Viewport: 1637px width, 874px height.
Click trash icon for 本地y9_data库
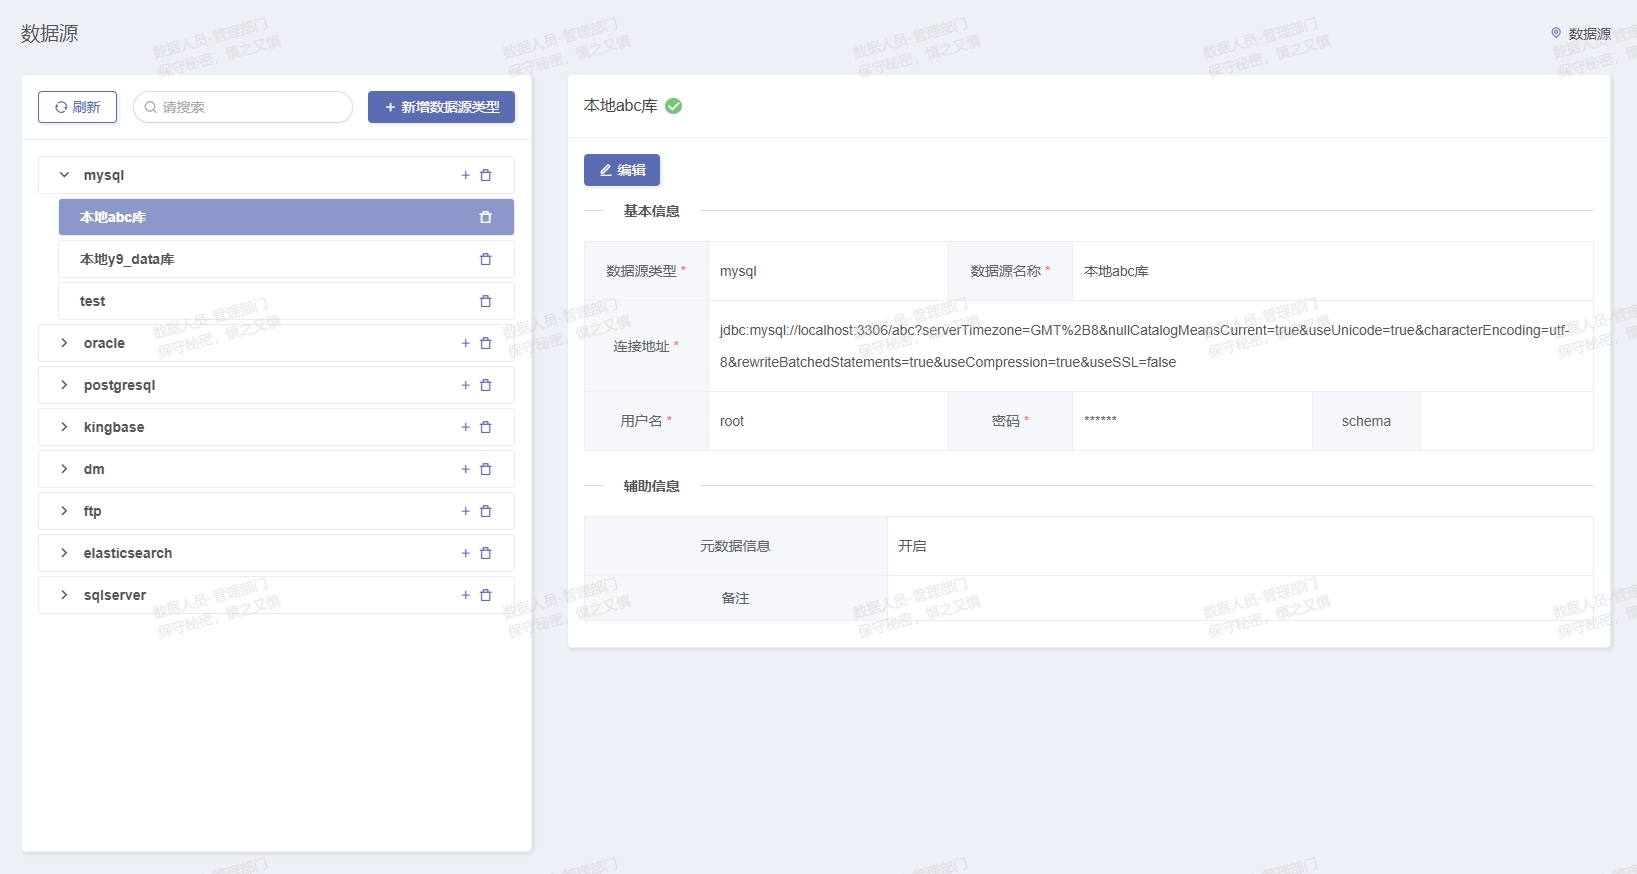485,259
